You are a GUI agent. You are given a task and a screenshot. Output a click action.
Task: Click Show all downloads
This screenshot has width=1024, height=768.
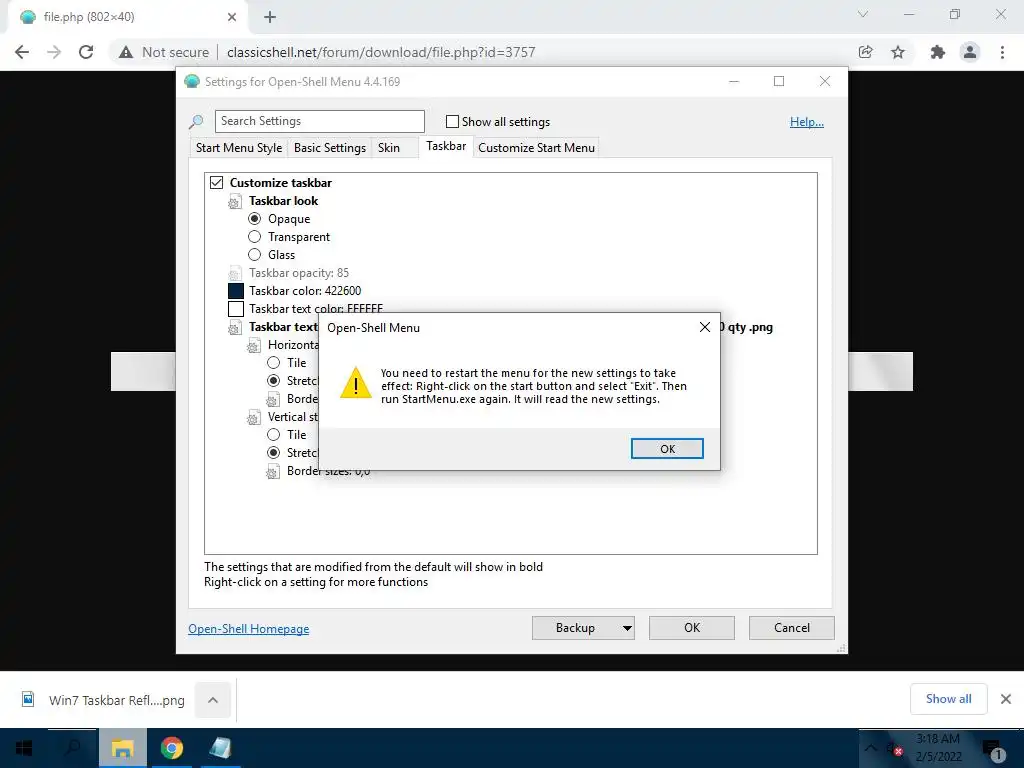click(948, 699)
